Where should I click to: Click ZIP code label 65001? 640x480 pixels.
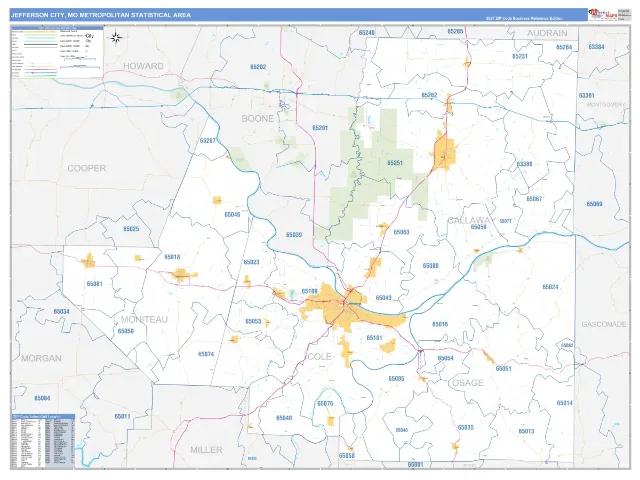(415, 465)
